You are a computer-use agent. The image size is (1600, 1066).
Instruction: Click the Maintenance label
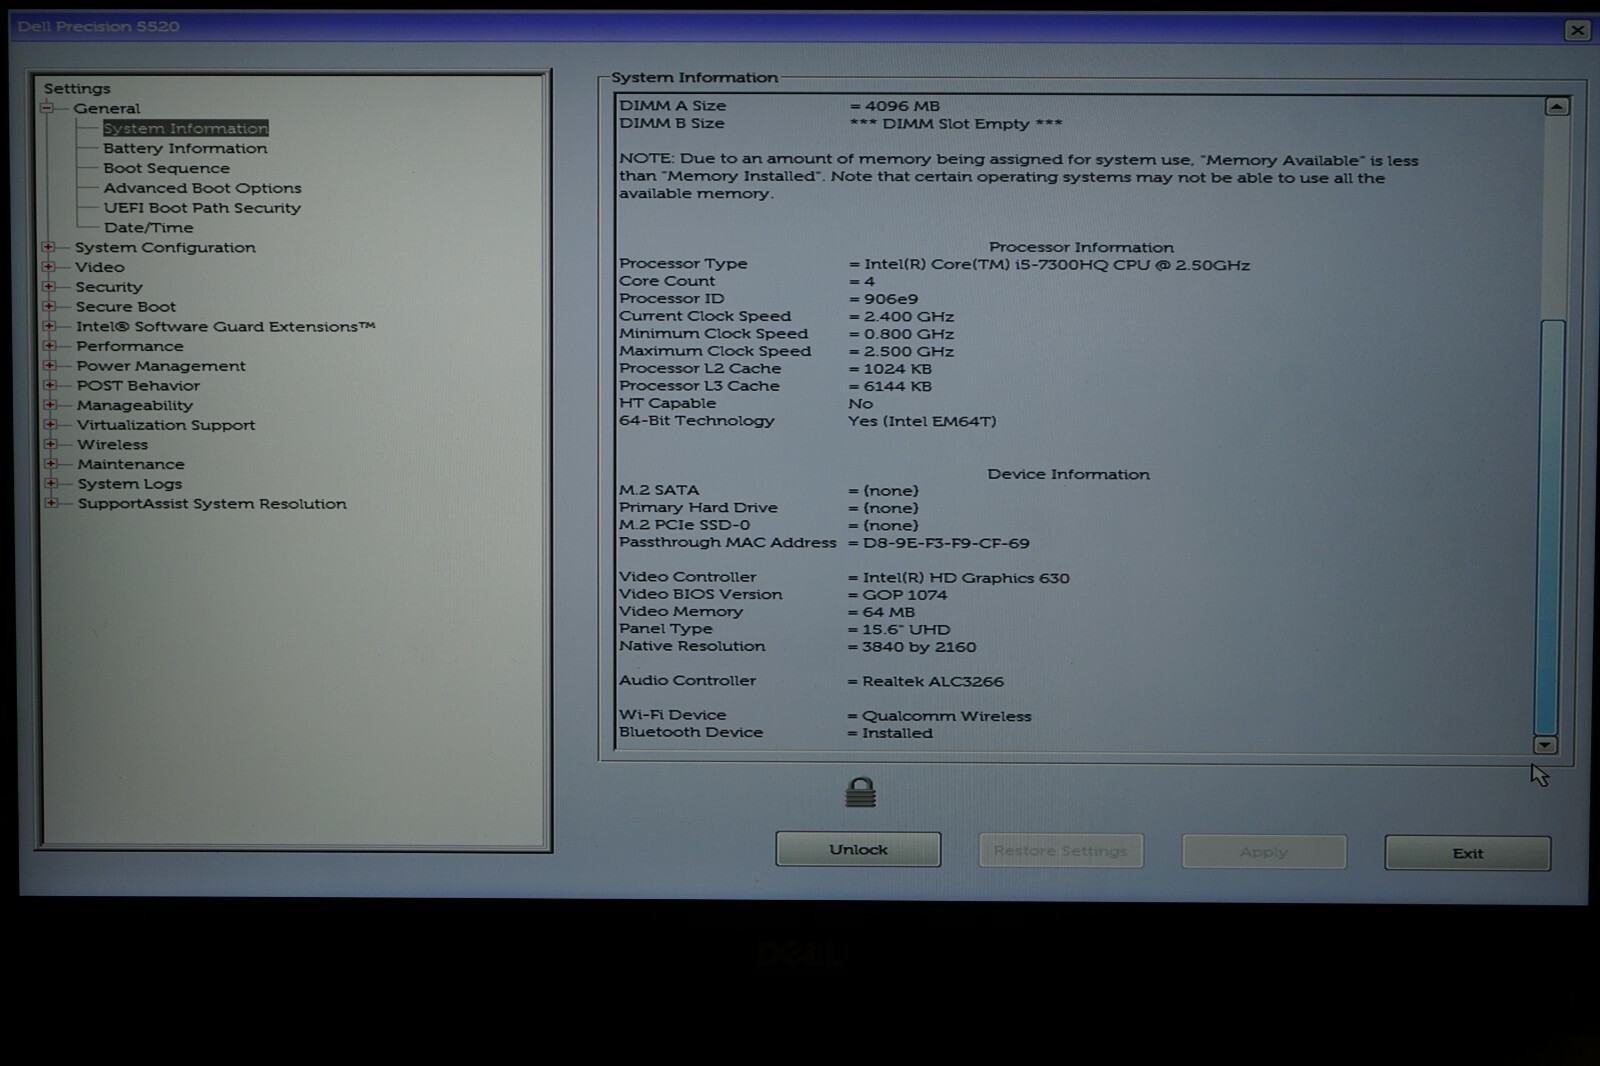click(131, 464)
